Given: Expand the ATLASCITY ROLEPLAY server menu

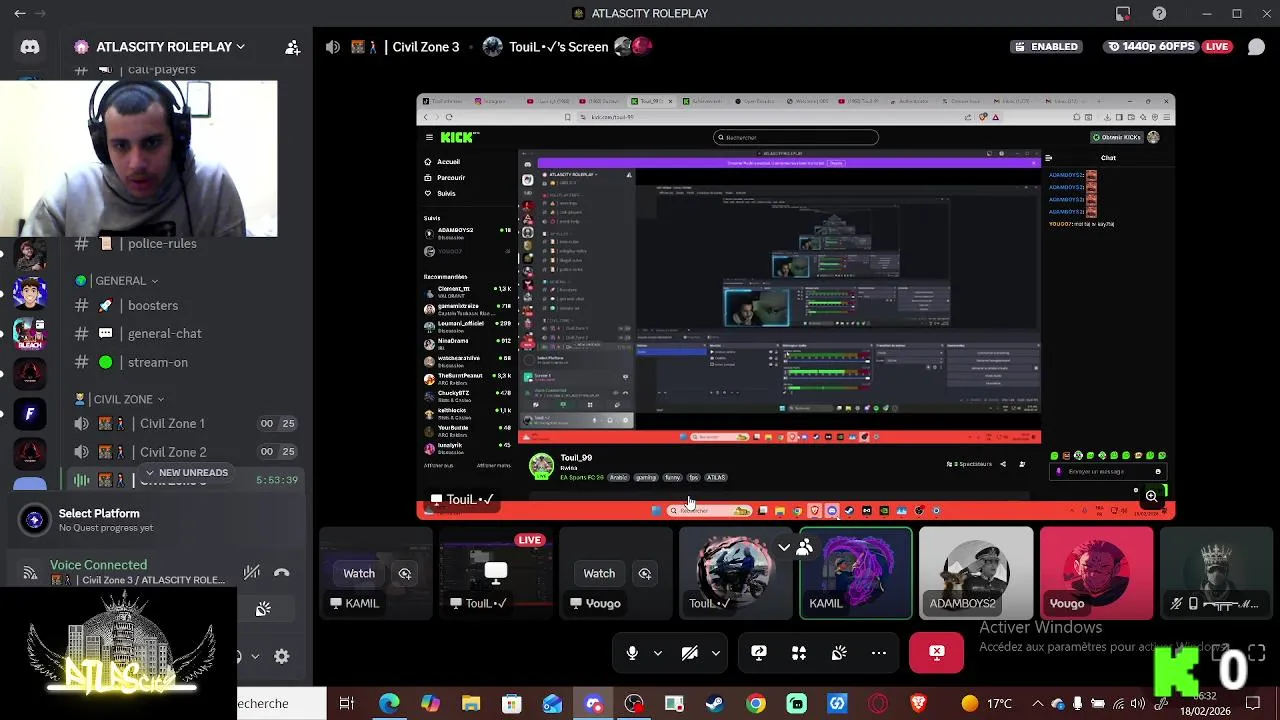Looking at the screenshot, I should tap(160, 47).
